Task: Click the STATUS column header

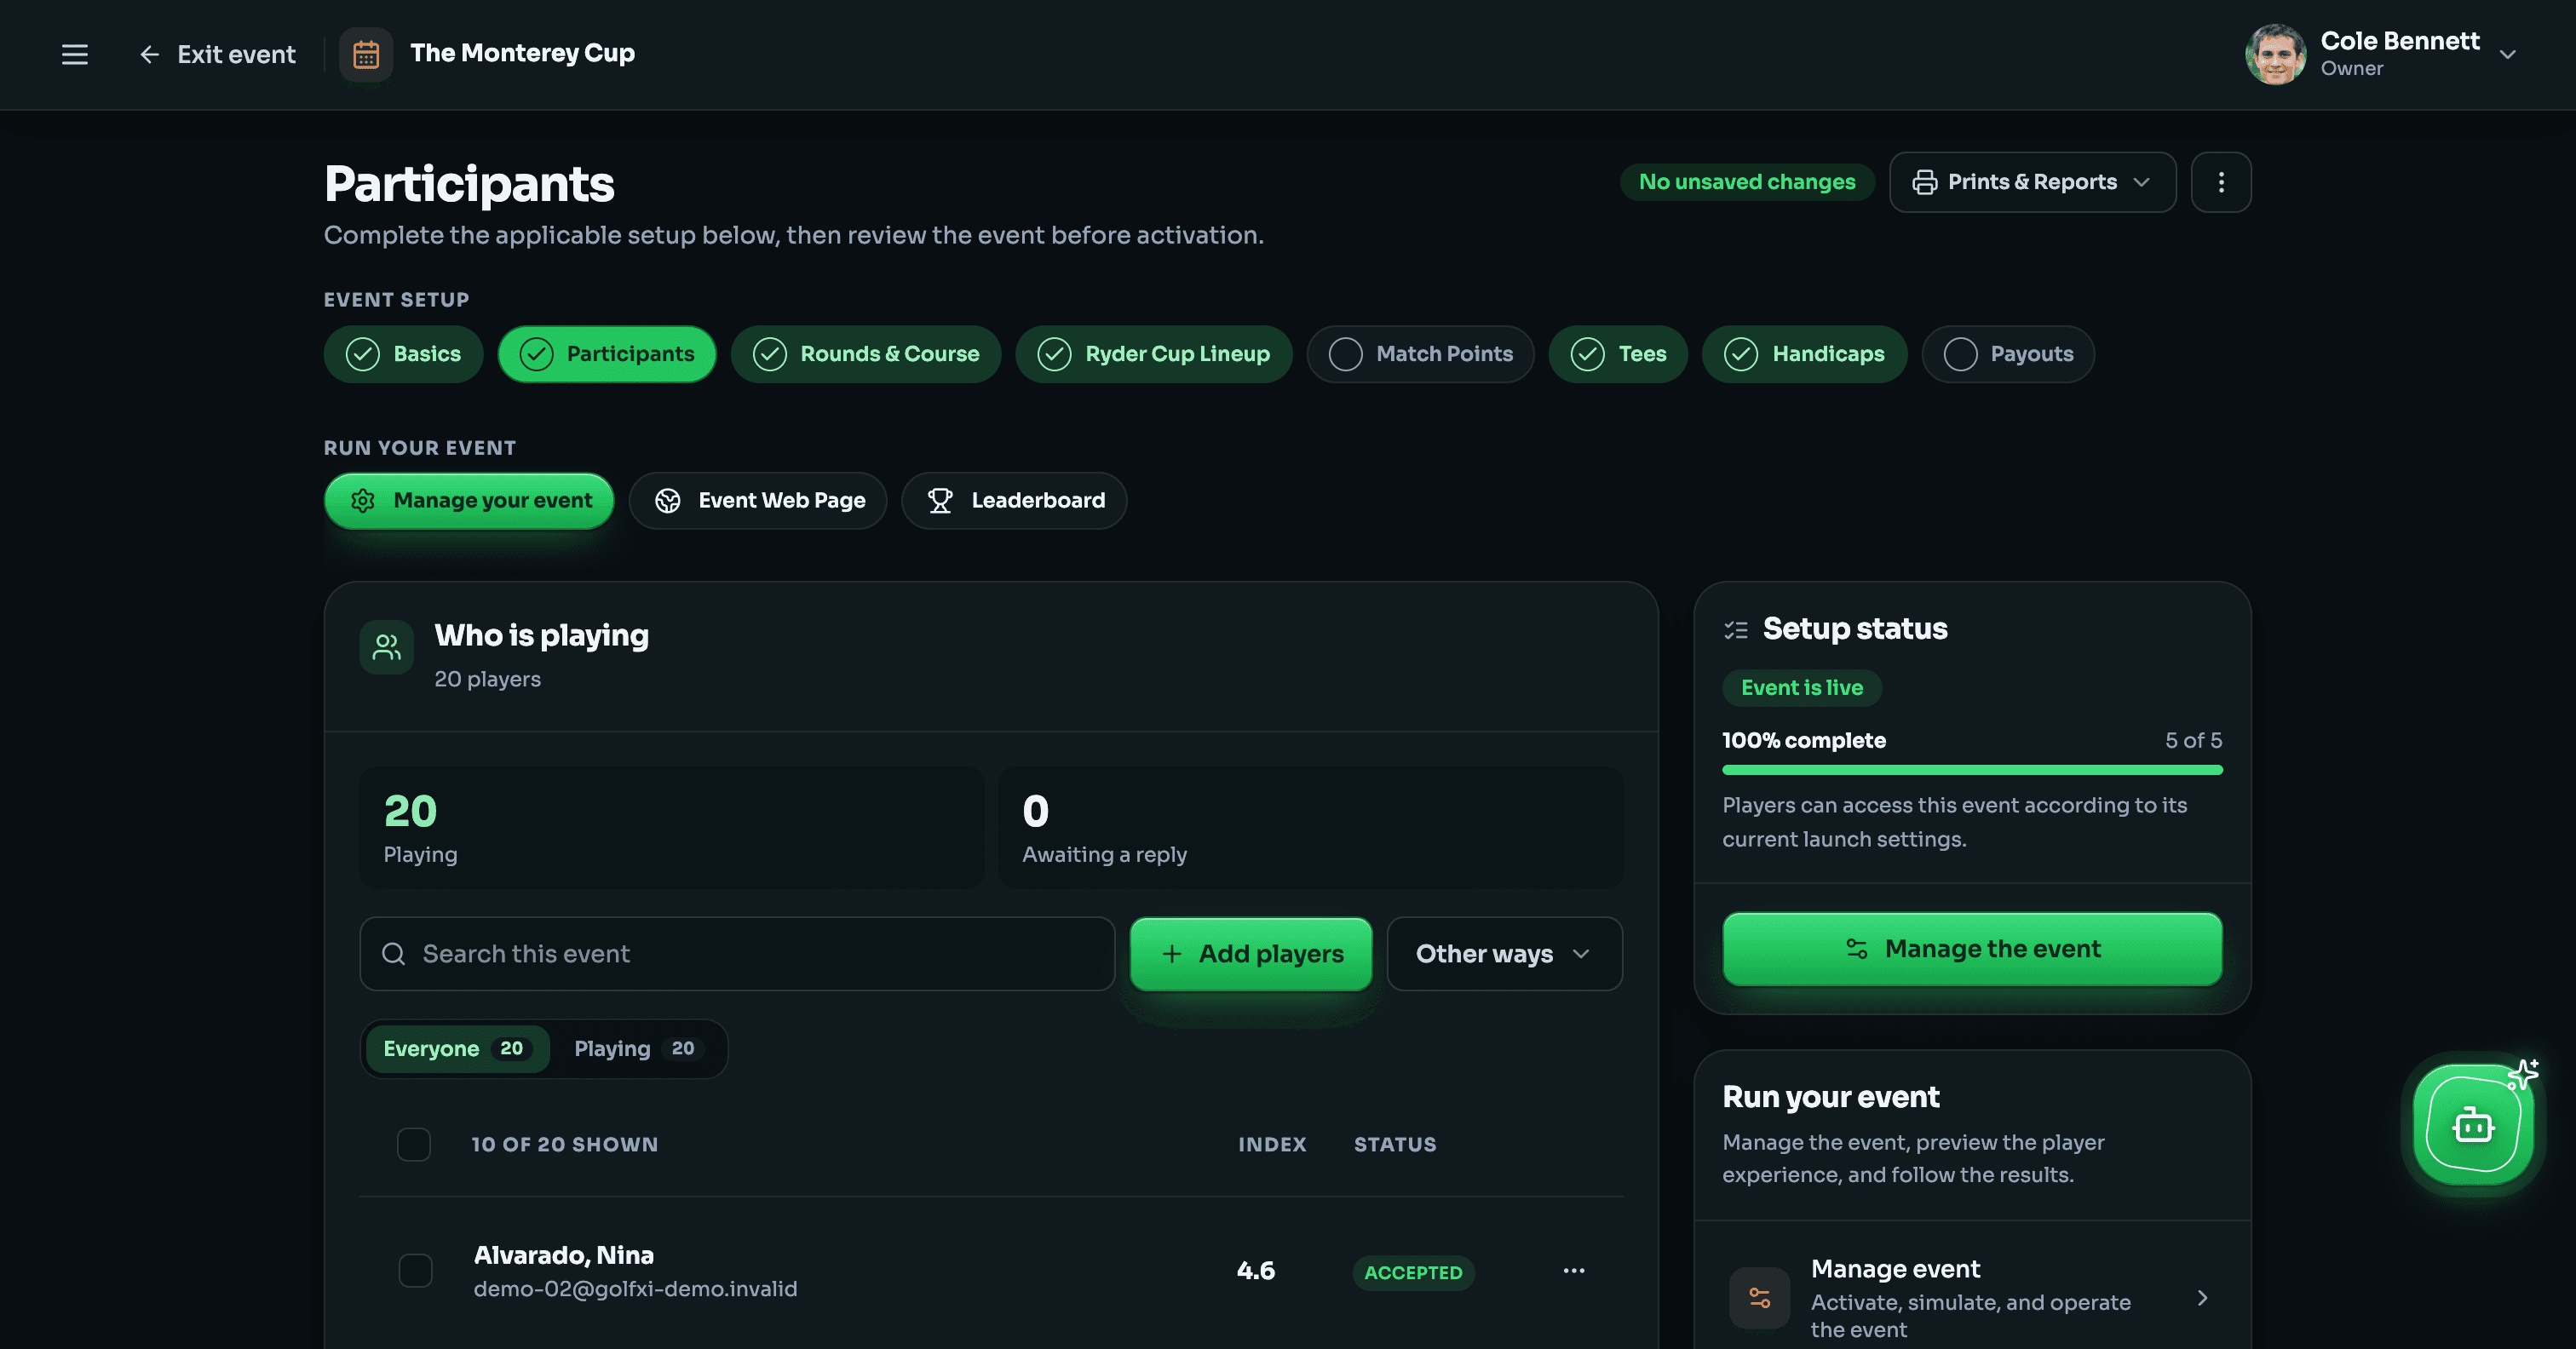Action: [1395, 1144]
